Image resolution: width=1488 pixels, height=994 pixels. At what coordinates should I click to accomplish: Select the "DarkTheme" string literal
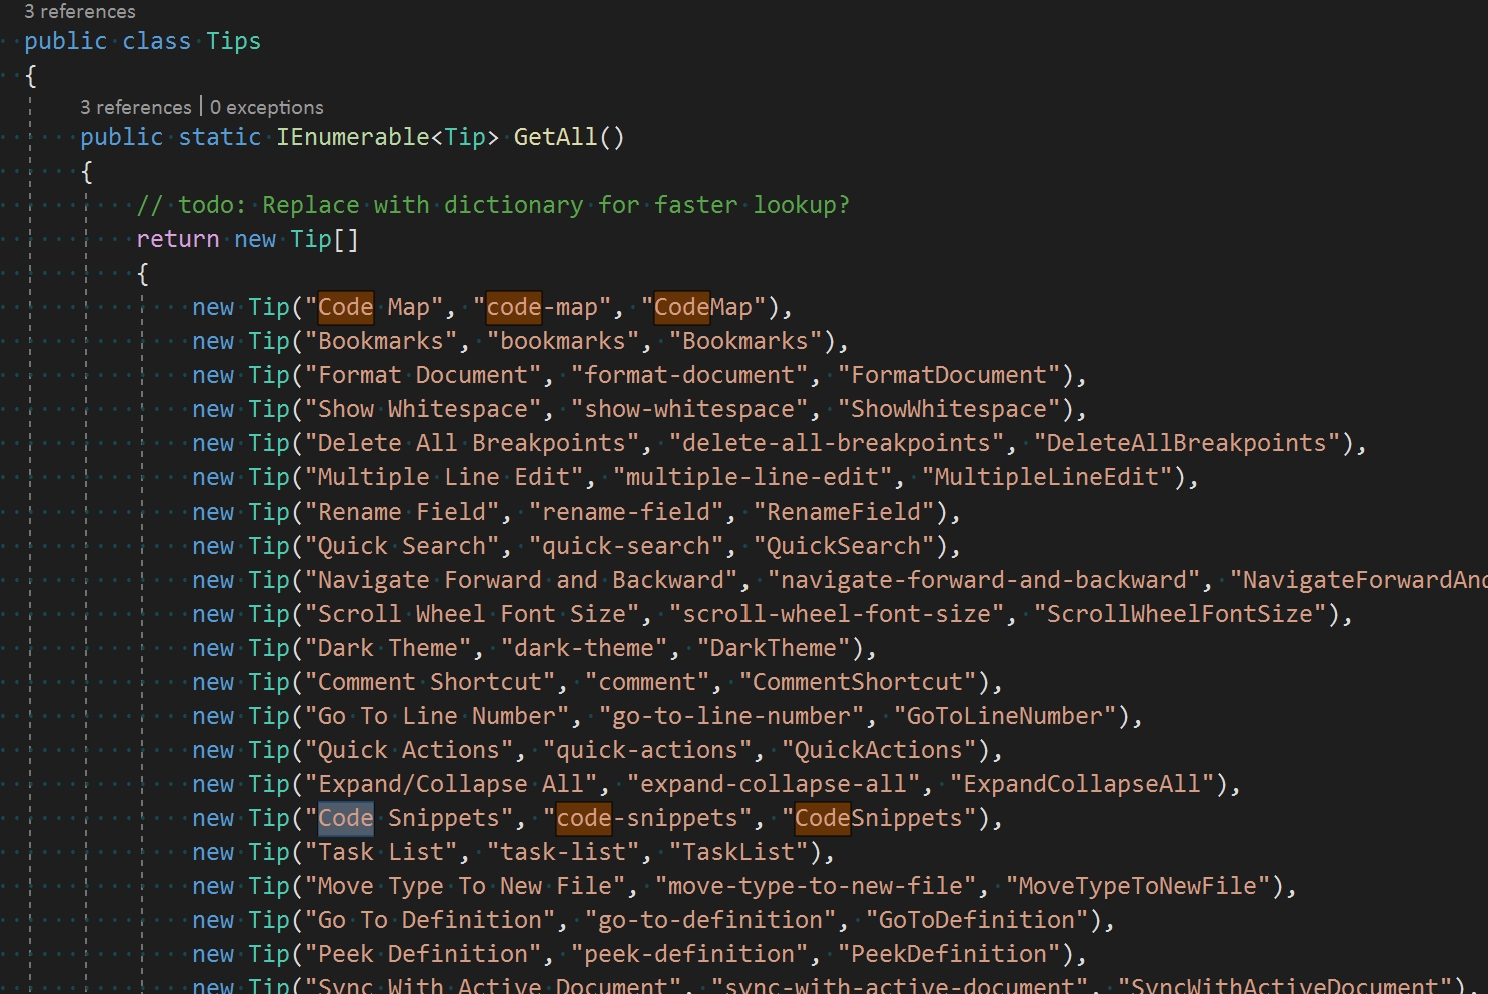(x=771, y=647)
